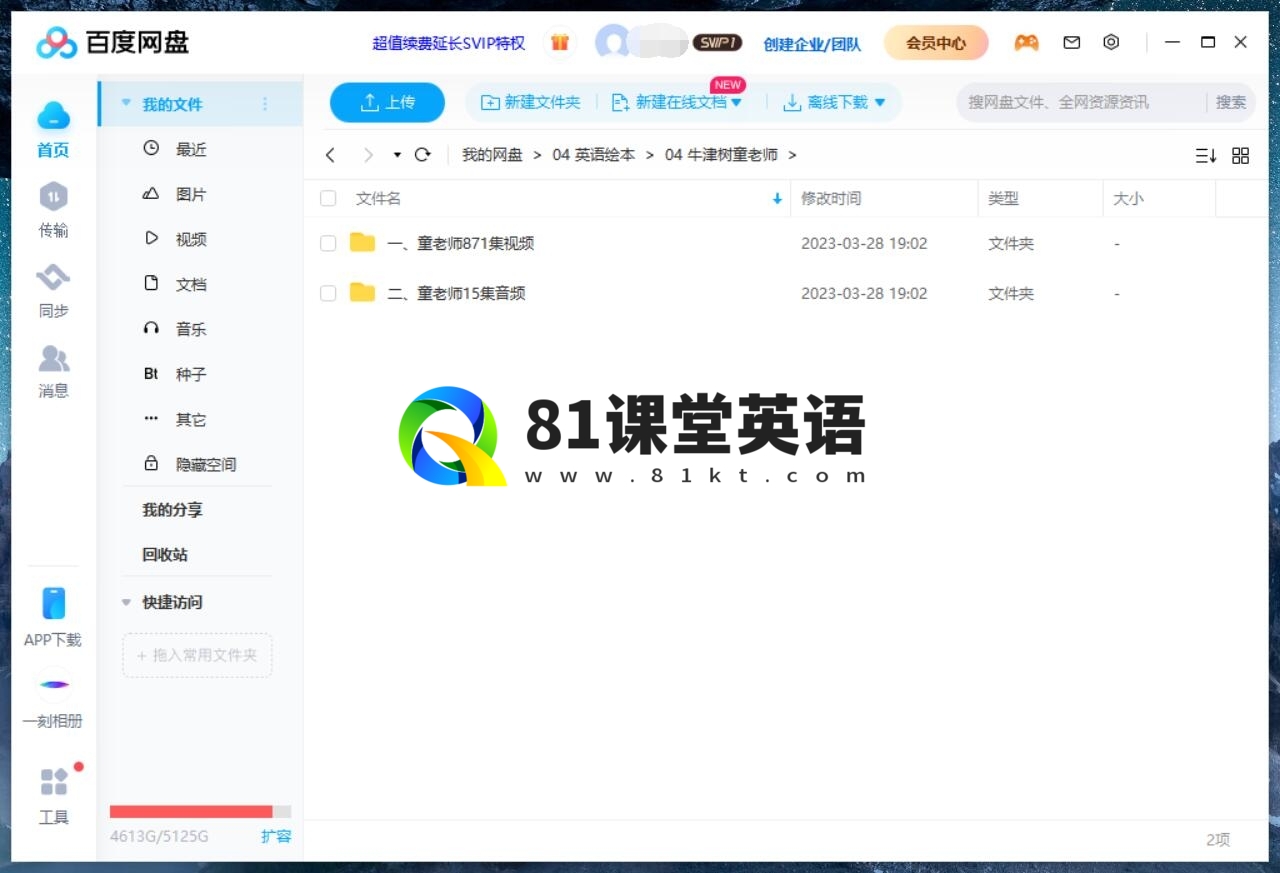The height and width of the screenshot is (873, 1280).
Task: Collapse the 快捷访问 section
Action: 126,602
